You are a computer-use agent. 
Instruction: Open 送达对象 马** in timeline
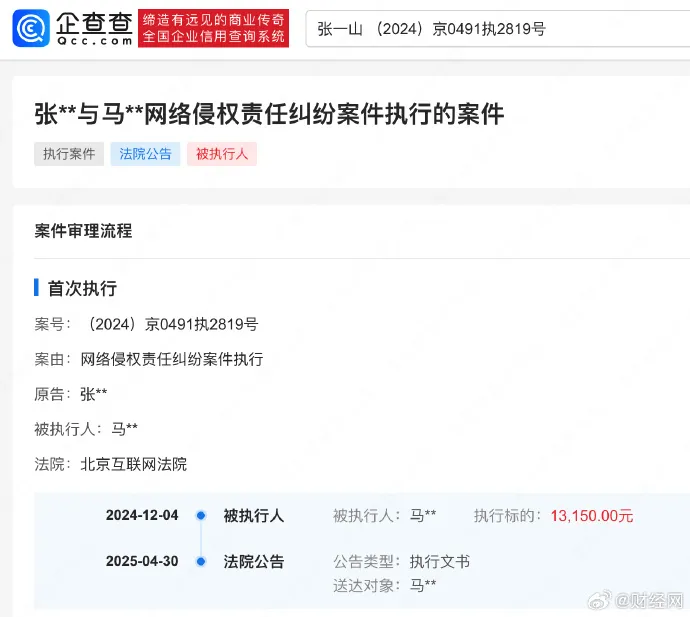click(x=423, y=585)
